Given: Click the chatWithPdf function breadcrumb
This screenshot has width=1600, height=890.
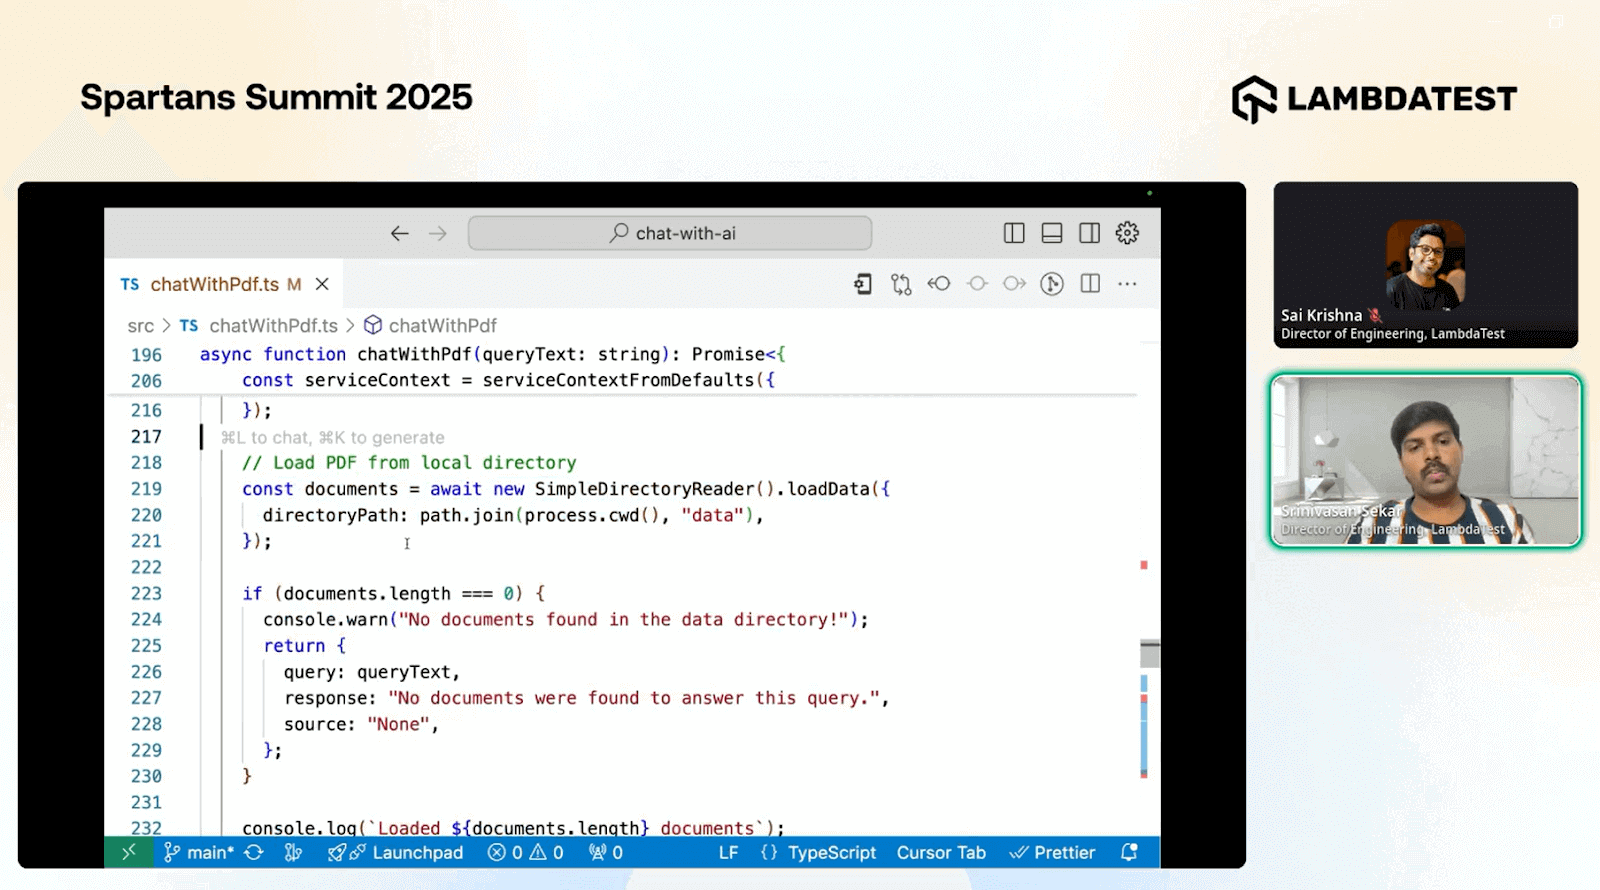Looking at the screenshot, I should 431,326.
